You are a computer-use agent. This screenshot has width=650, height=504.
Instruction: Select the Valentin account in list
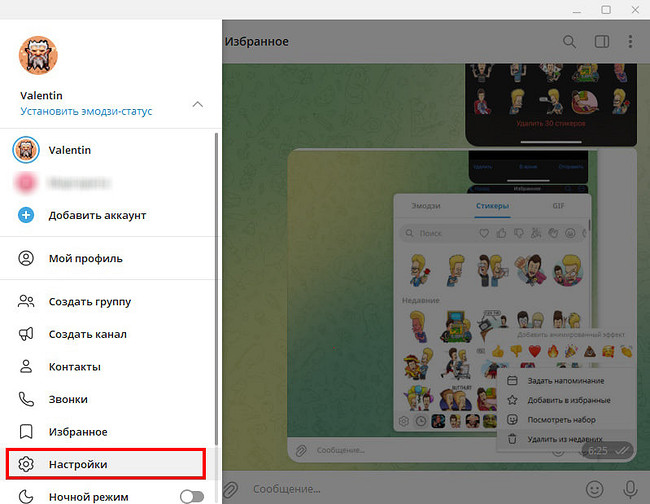[x=68, y=150]
